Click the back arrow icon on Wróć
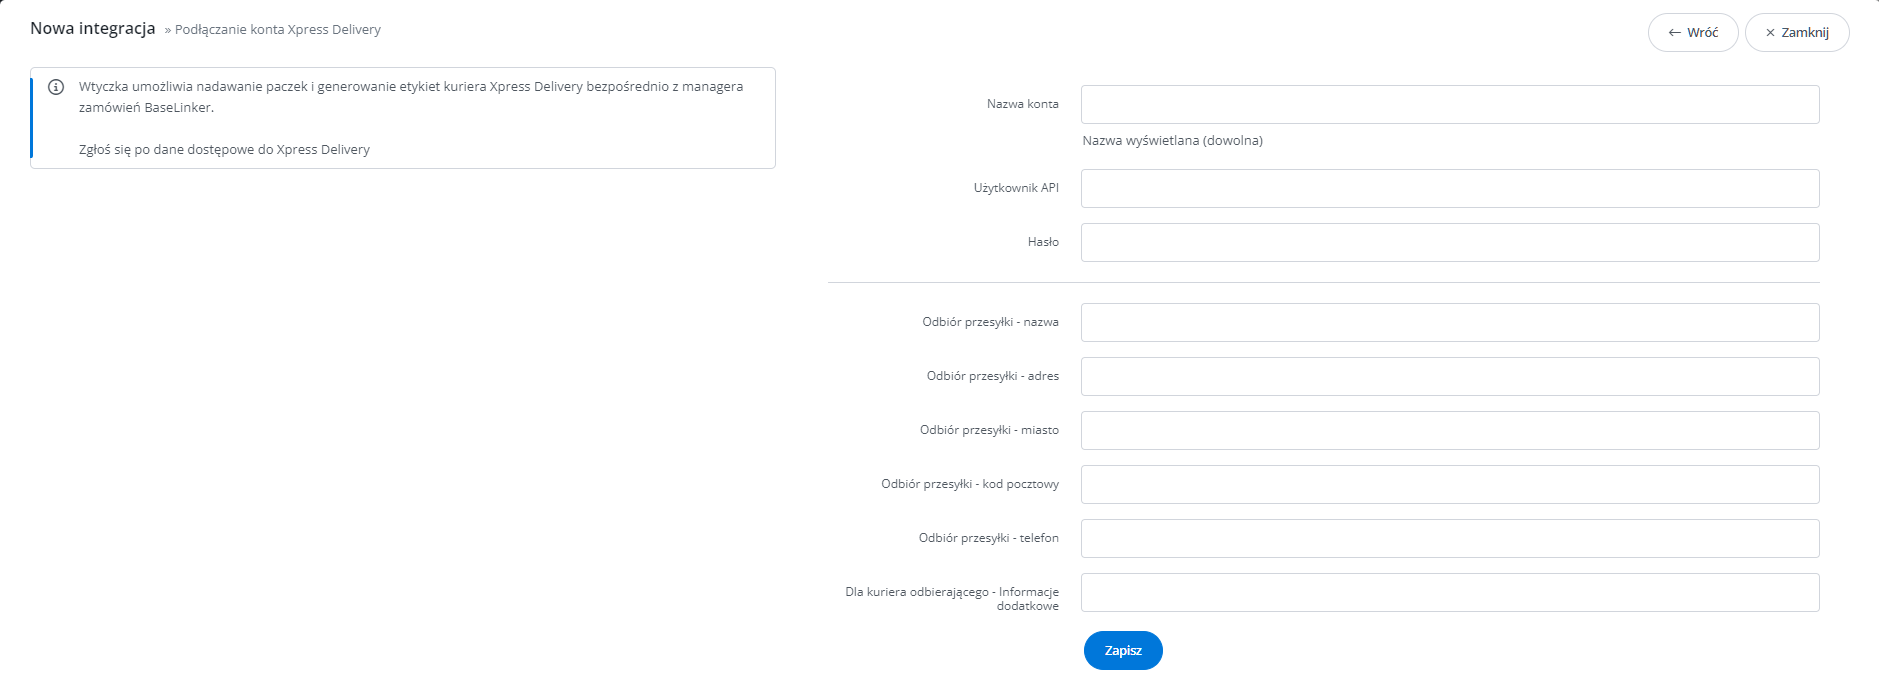This screenshot has width=1879, height=679. pos(1674,33)
